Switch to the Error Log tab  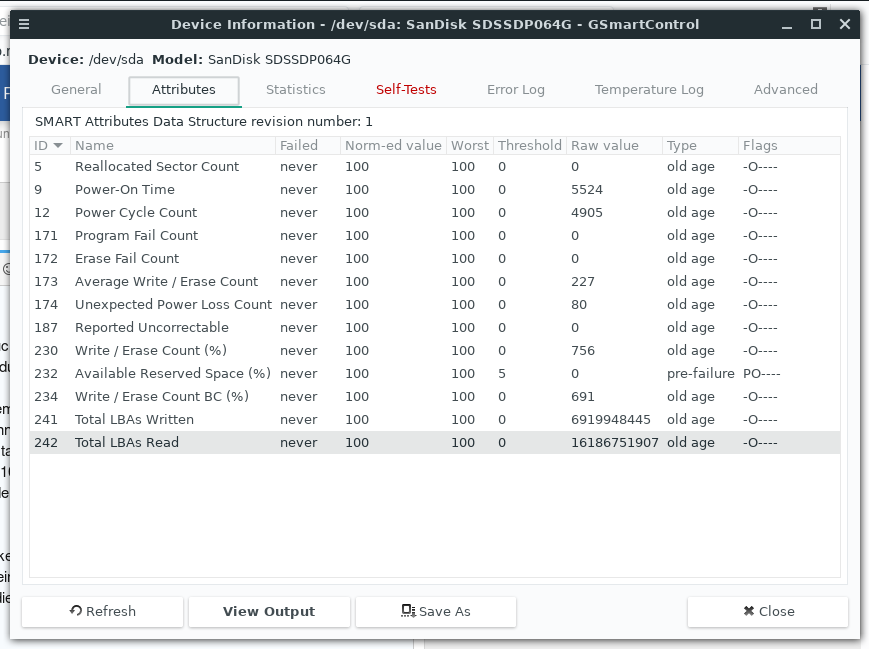515,89
